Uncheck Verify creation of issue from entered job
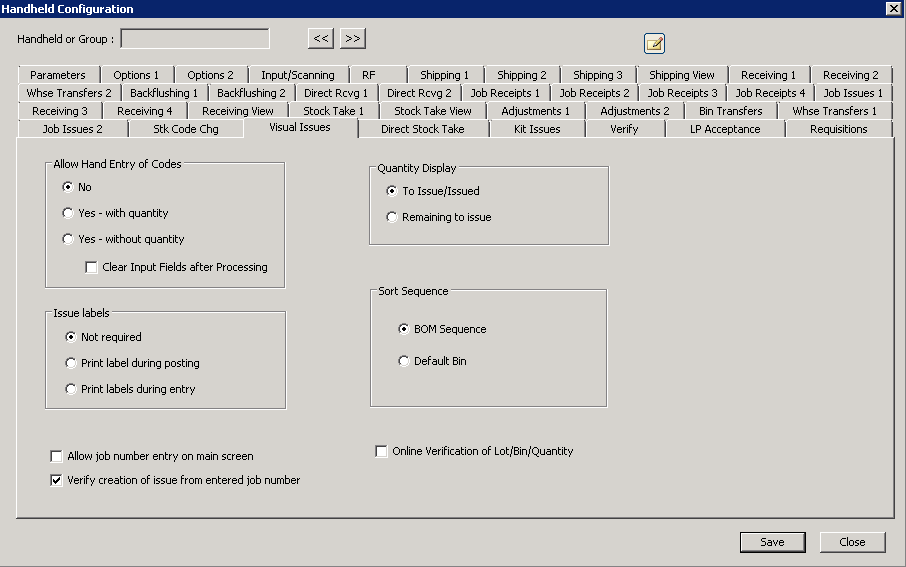The image size is (906, 567). click(56, 480)
